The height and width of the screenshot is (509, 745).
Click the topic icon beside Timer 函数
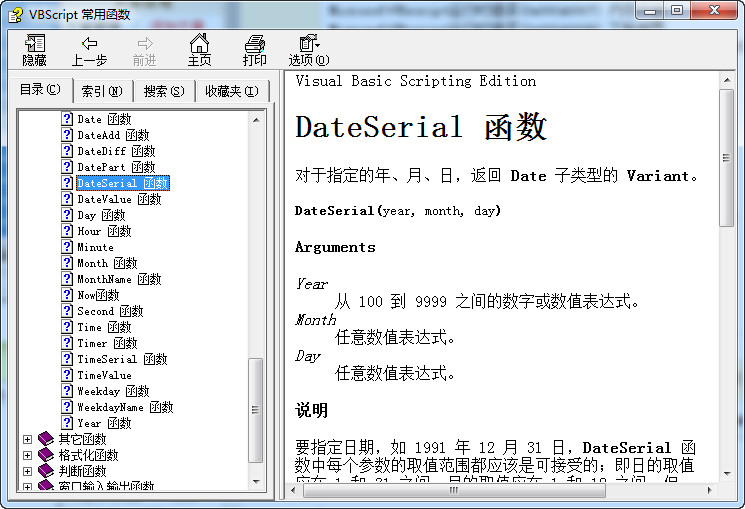click(67, 343)
